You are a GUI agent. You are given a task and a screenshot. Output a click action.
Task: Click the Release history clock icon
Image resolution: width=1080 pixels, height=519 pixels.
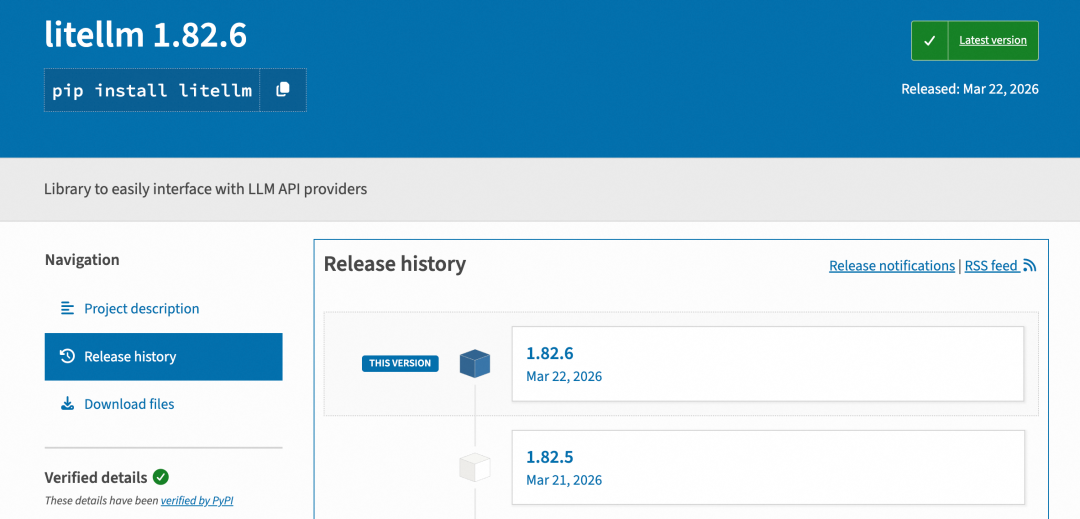pyautogui.click(x=67, y=356)
